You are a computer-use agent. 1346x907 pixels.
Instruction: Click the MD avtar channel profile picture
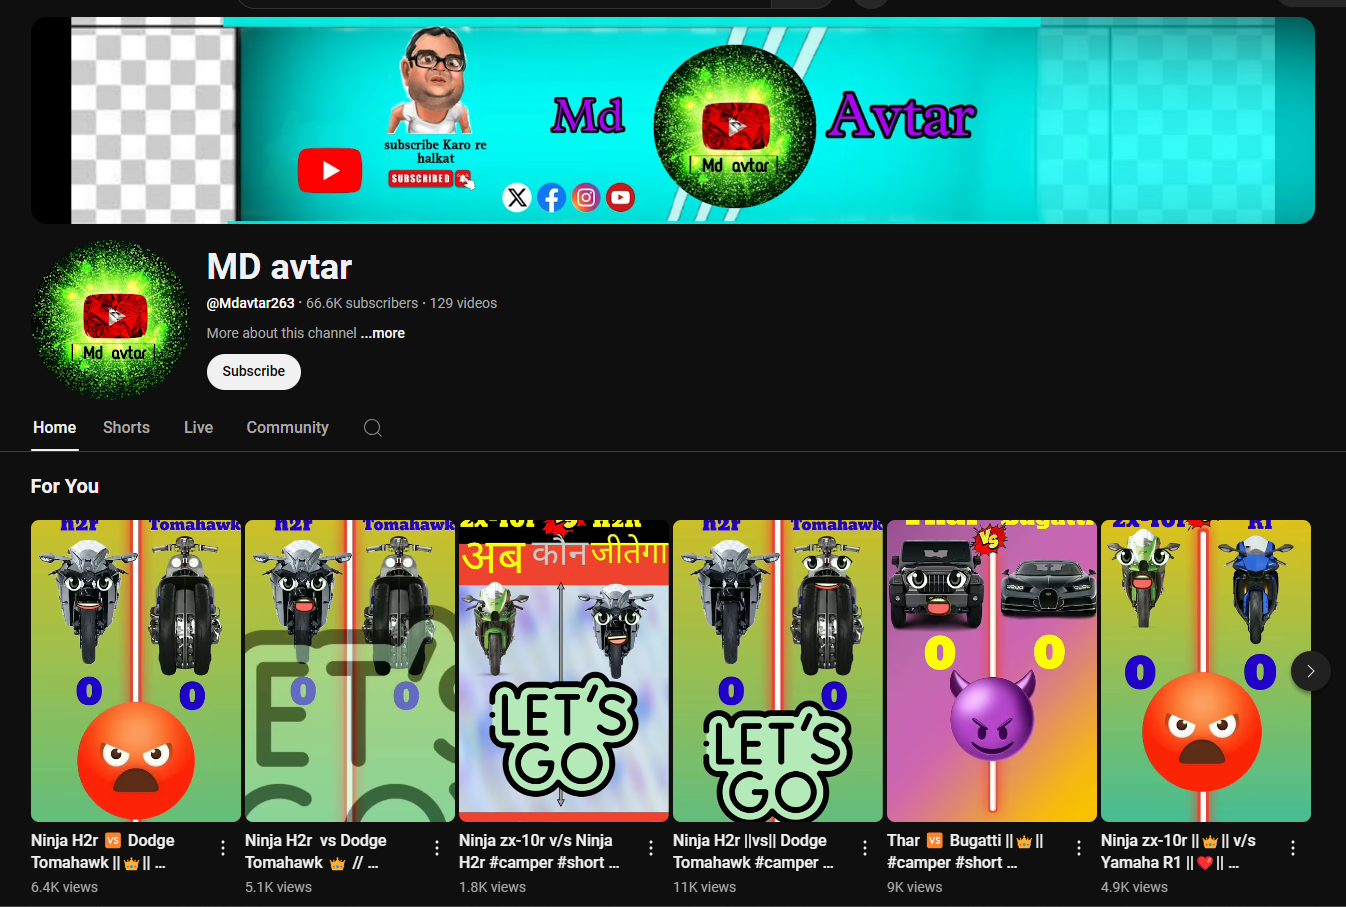[x=111, y=320]
